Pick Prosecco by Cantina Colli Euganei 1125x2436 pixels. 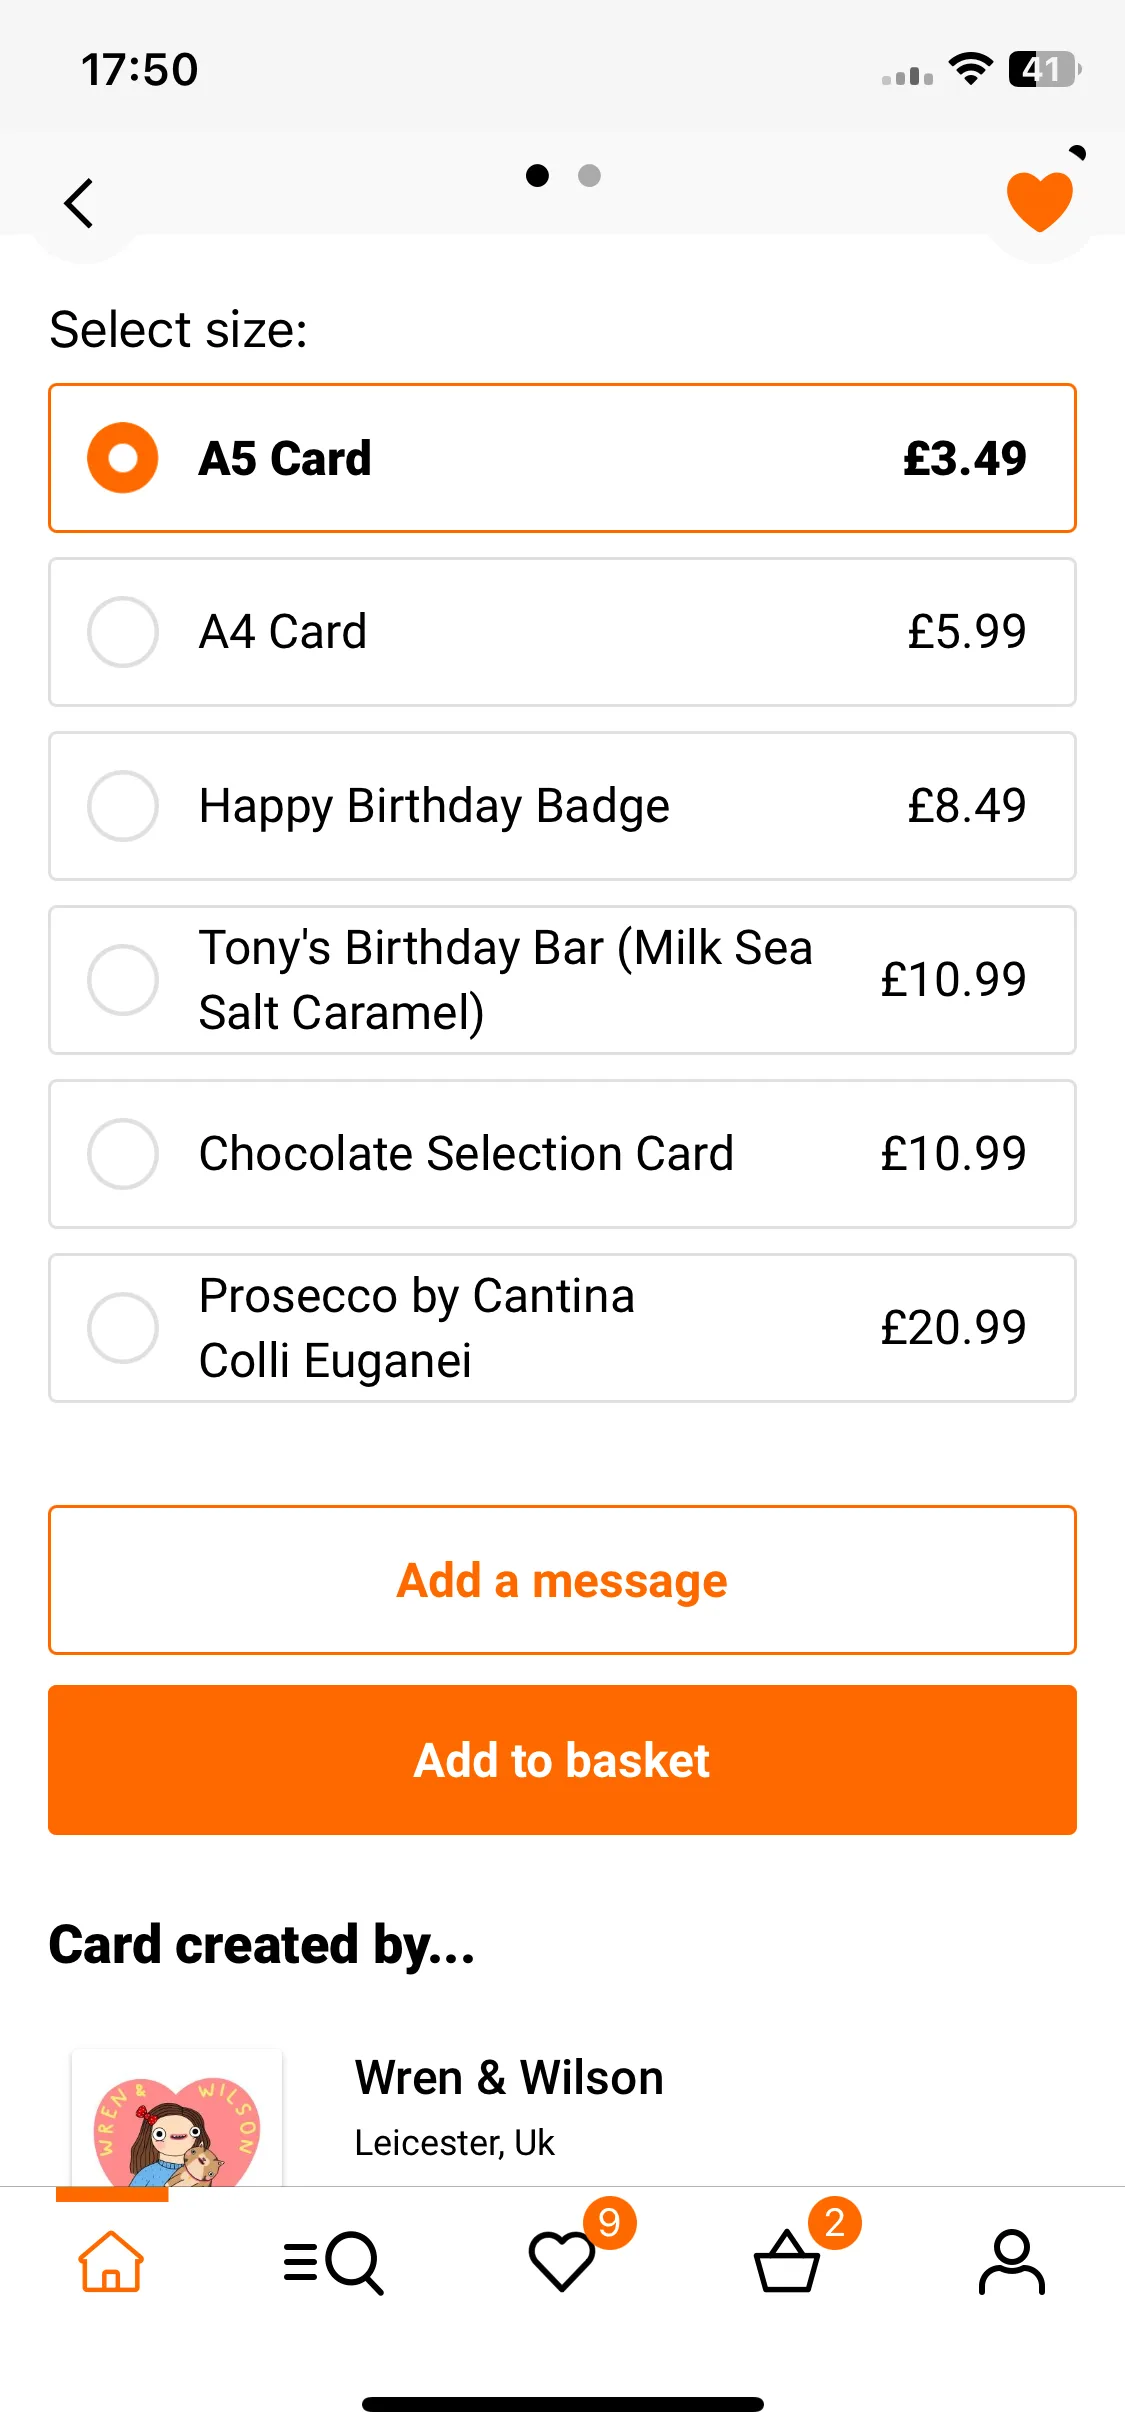(562, 1328)
